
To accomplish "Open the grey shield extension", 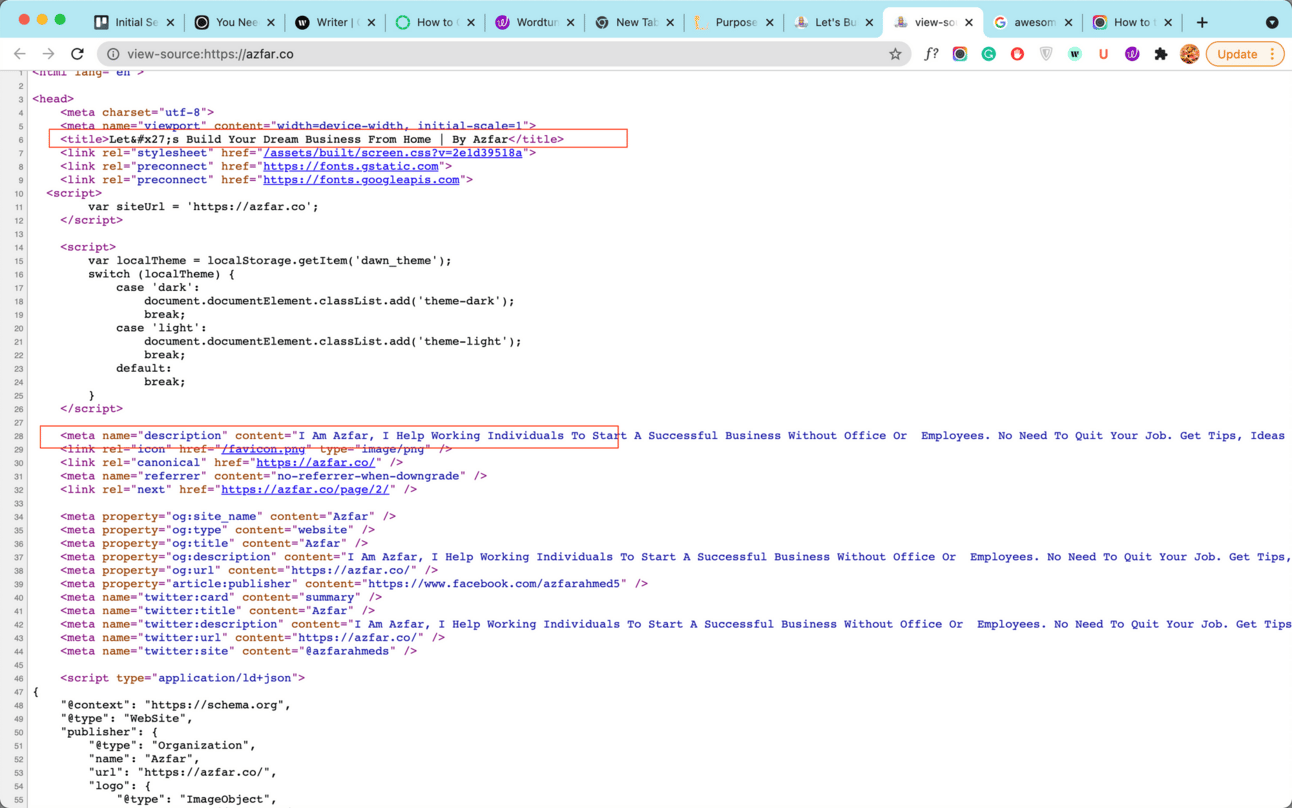I will pos(1046,54).
